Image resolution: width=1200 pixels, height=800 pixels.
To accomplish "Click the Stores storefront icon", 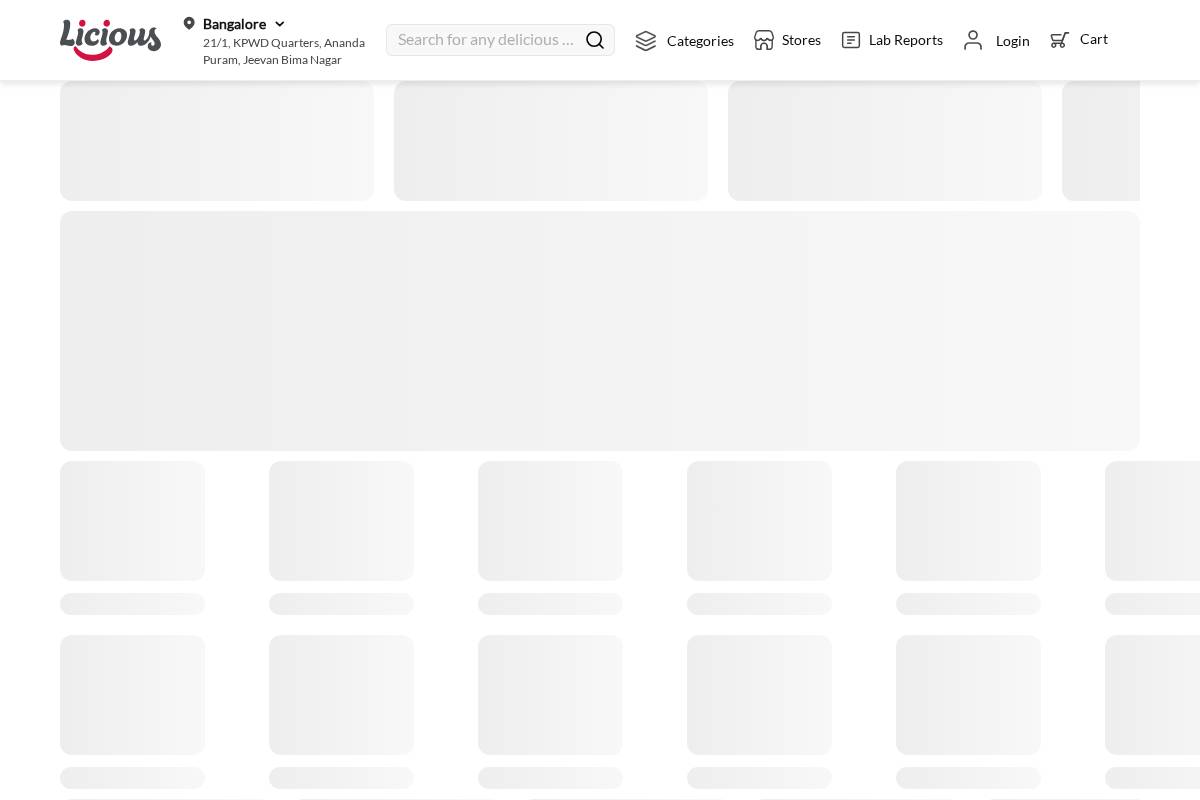I will coord(764,40).
